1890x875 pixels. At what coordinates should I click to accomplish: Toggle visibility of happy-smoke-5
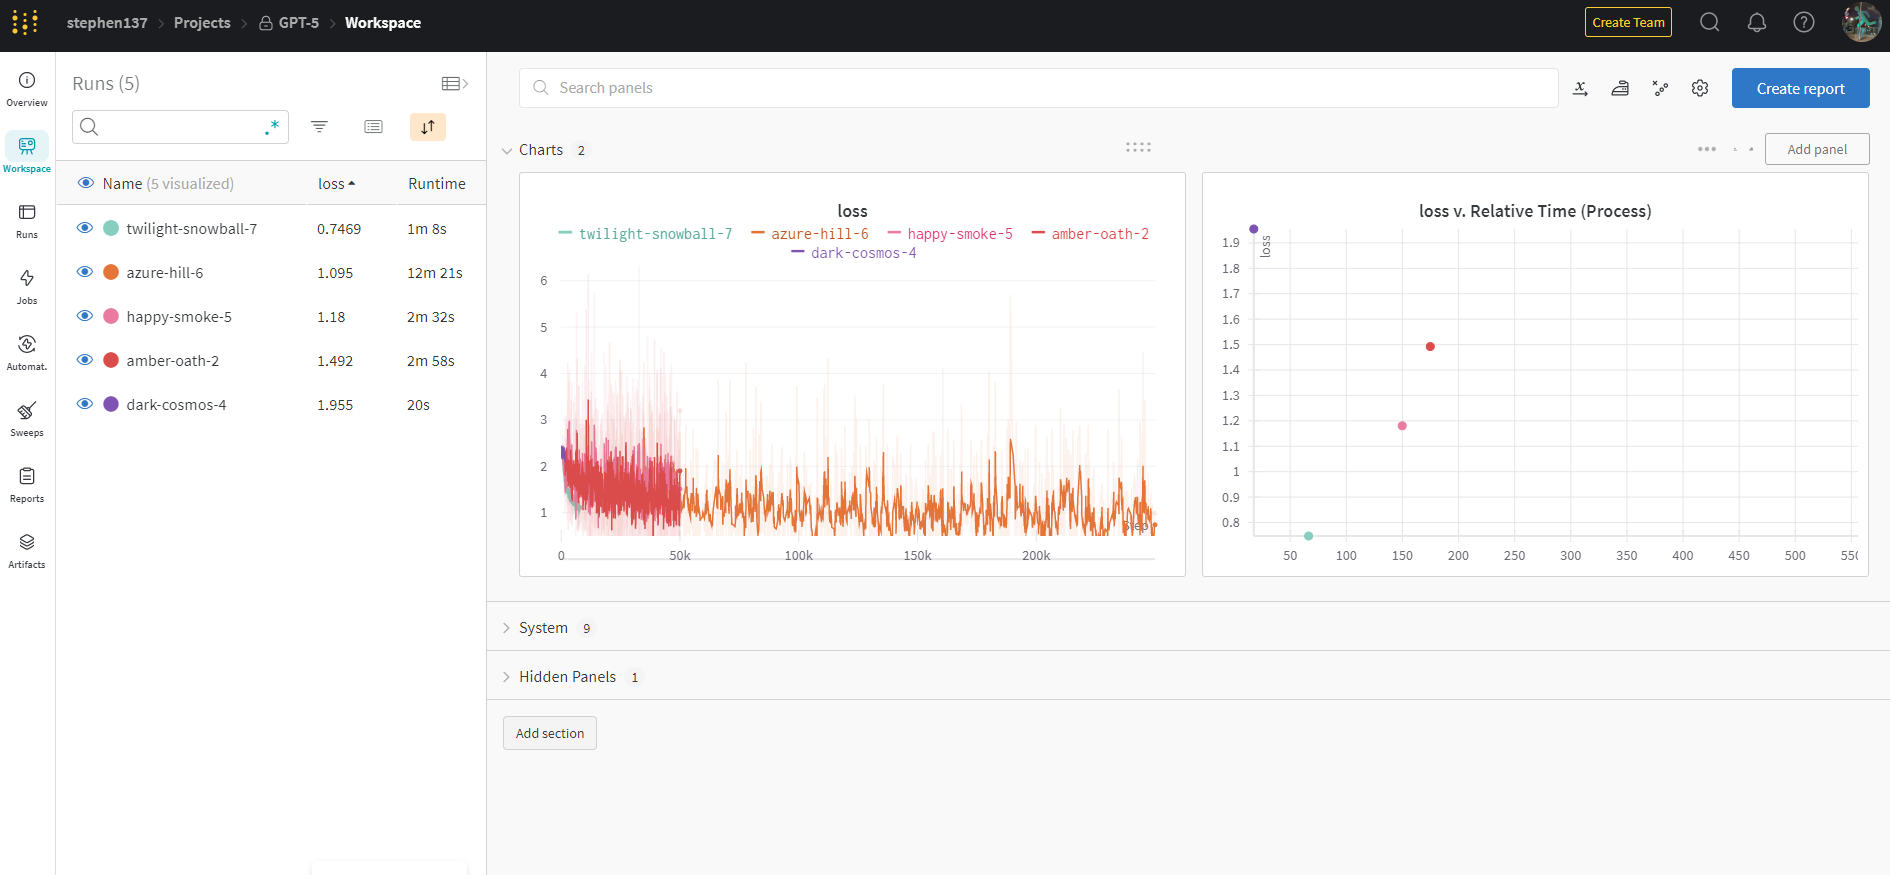coord(85,316)
